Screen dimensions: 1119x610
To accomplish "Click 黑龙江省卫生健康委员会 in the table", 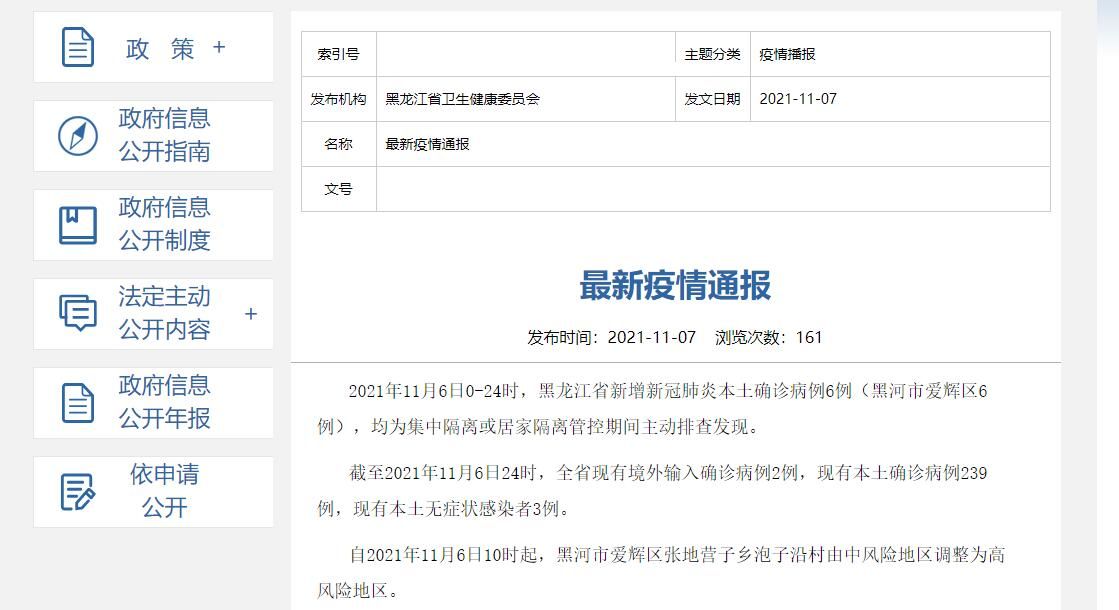I will click(462, 99).
